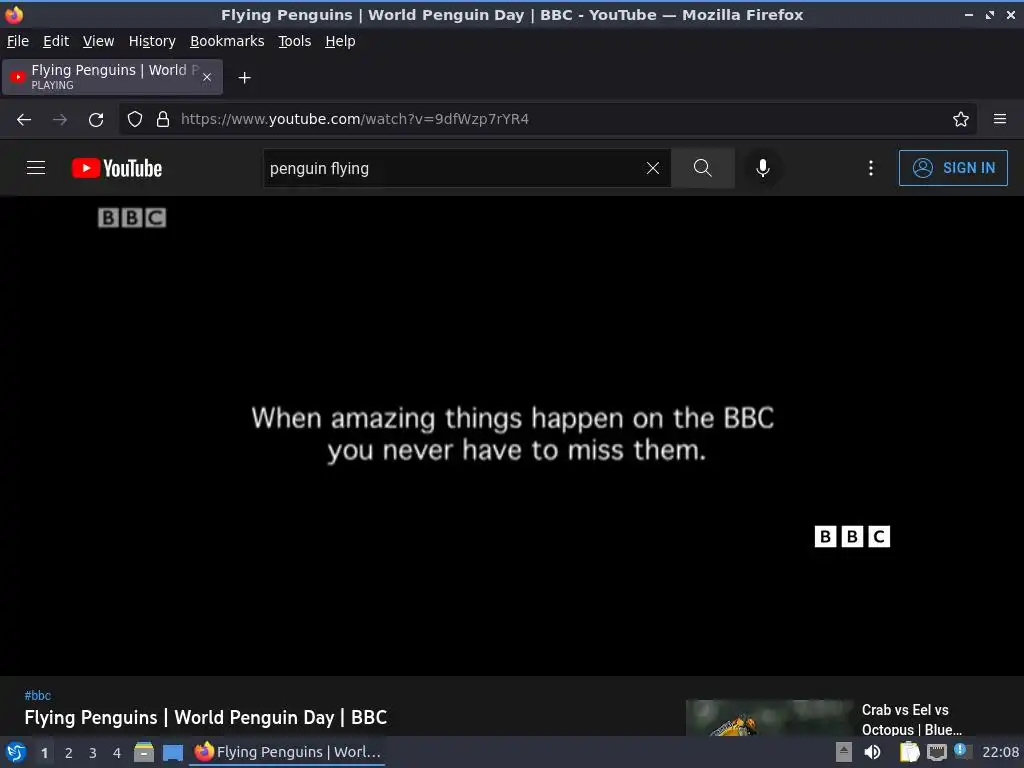
Task: Open the network status tray icon
Action: [x=936, y=752]
